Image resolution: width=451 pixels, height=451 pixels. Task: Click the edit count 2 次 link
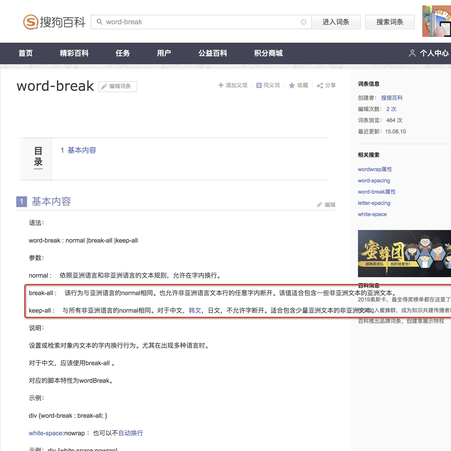click(x=391, y=109)
